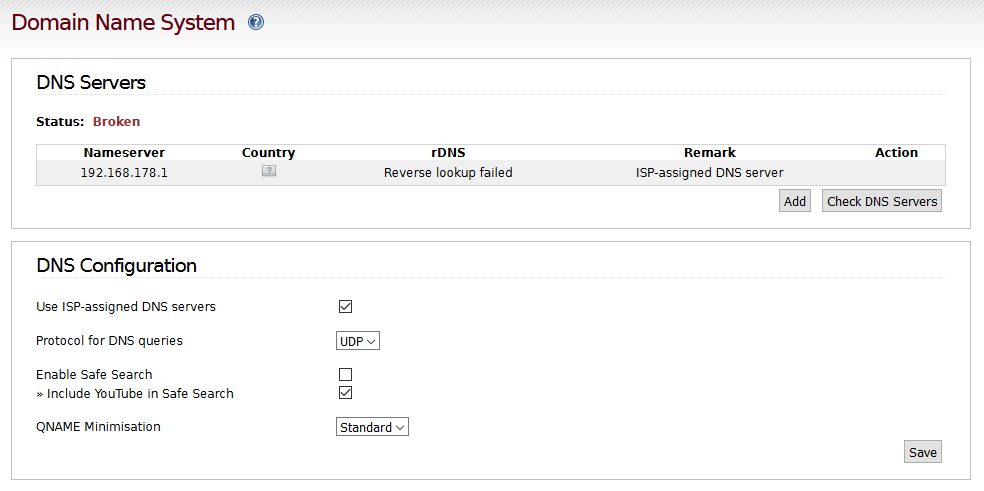Image resolution: width=984 pixels, height=491 pixels.
Task: Save the DNS configuration
Action: 922,452
